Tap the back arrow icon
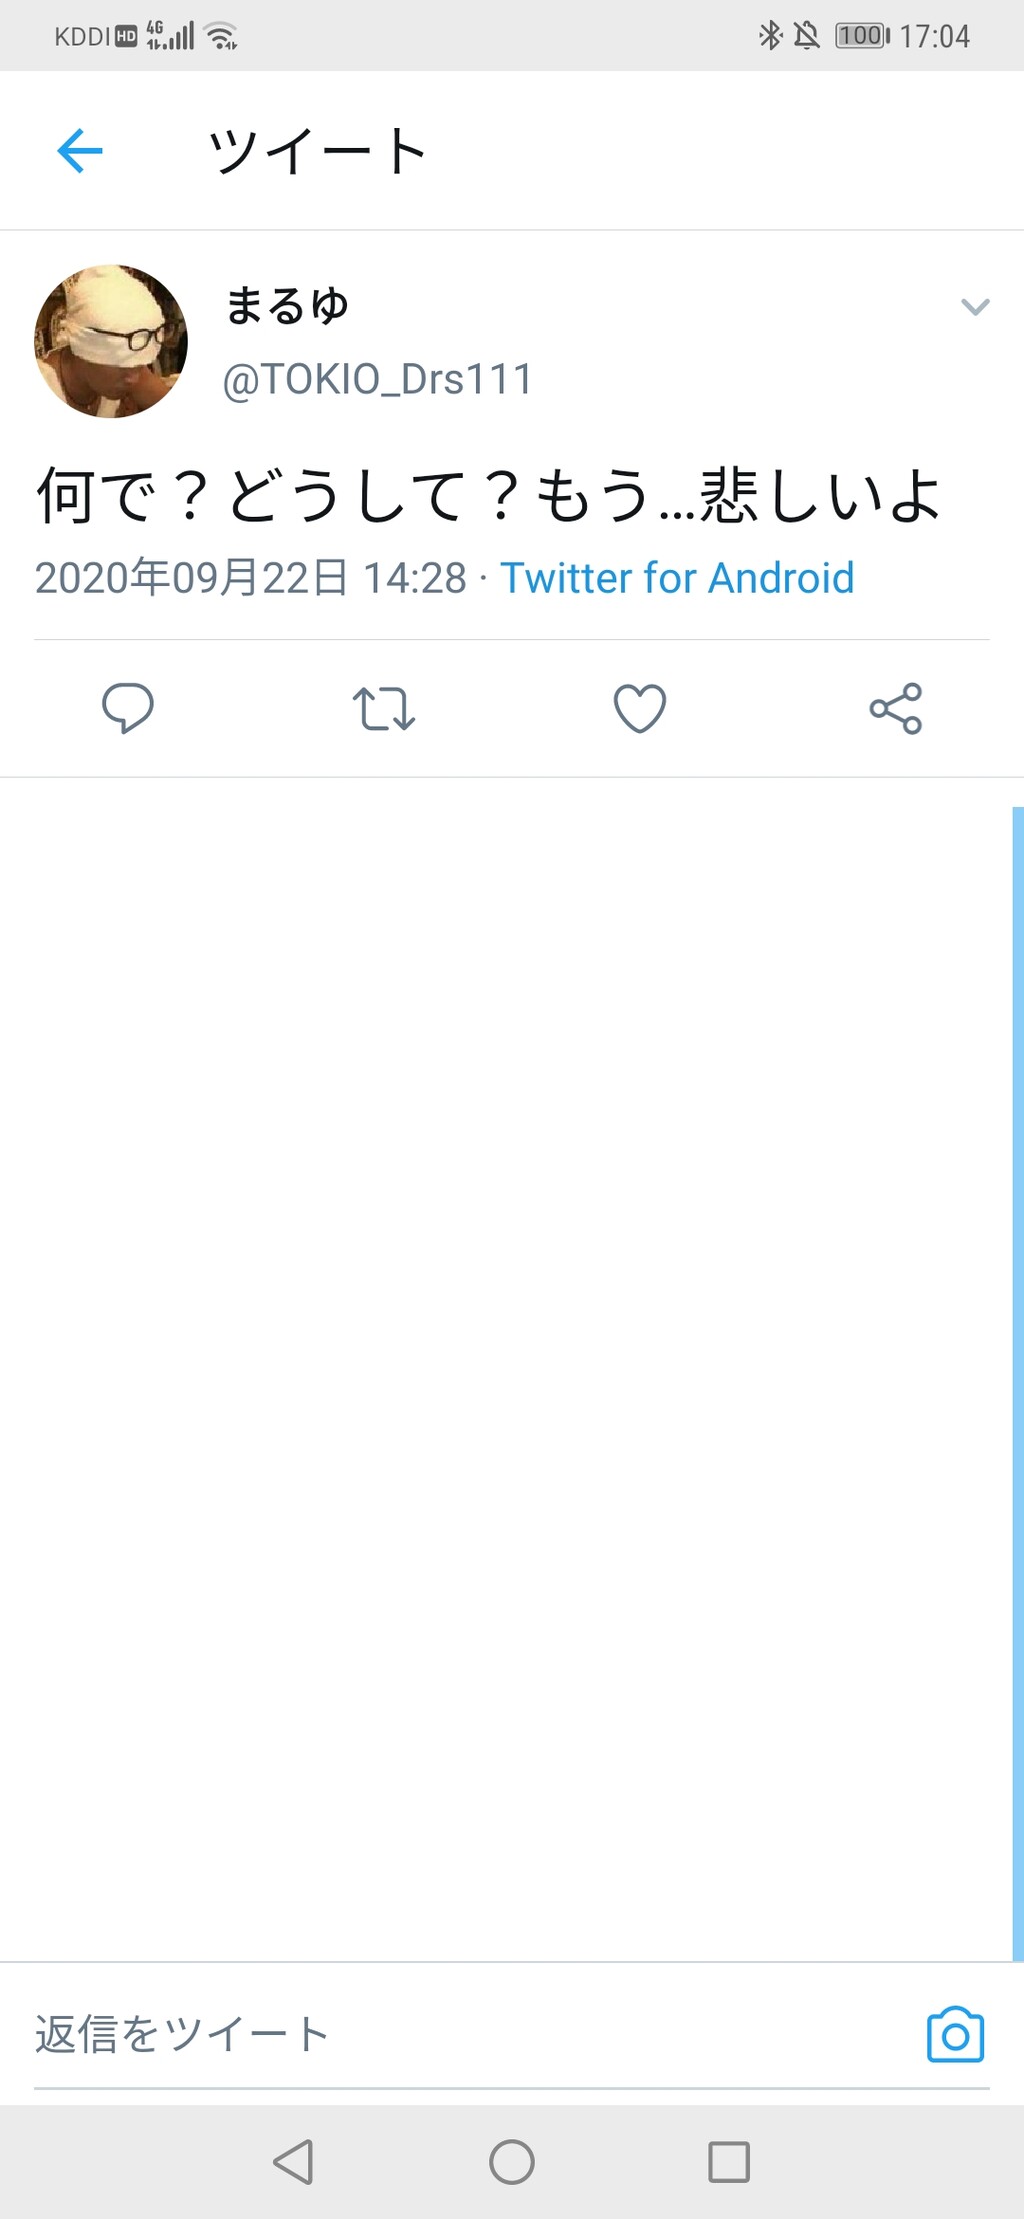The height and width of the screenshot is (2219, 1024). click(80, 151)
